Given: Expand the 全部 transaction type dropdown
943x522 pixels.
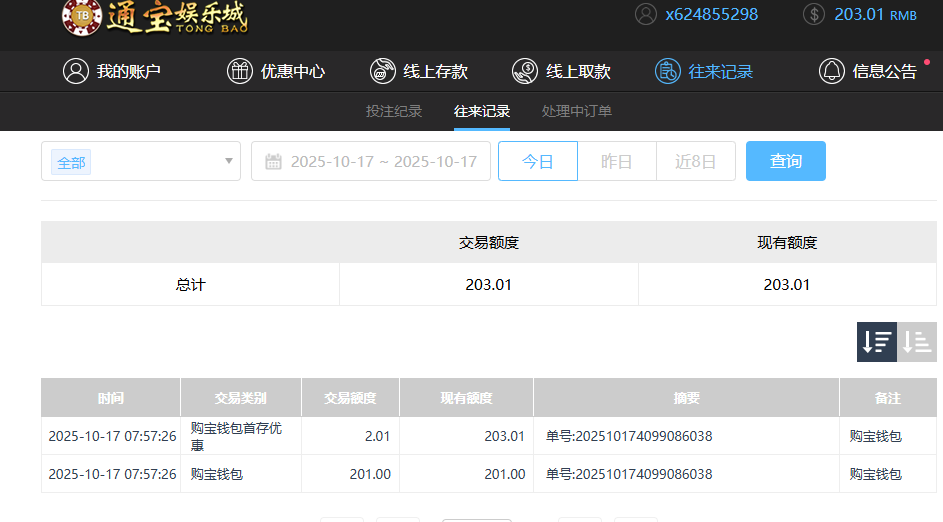Looking at the screenshot, I should [141, 161].
